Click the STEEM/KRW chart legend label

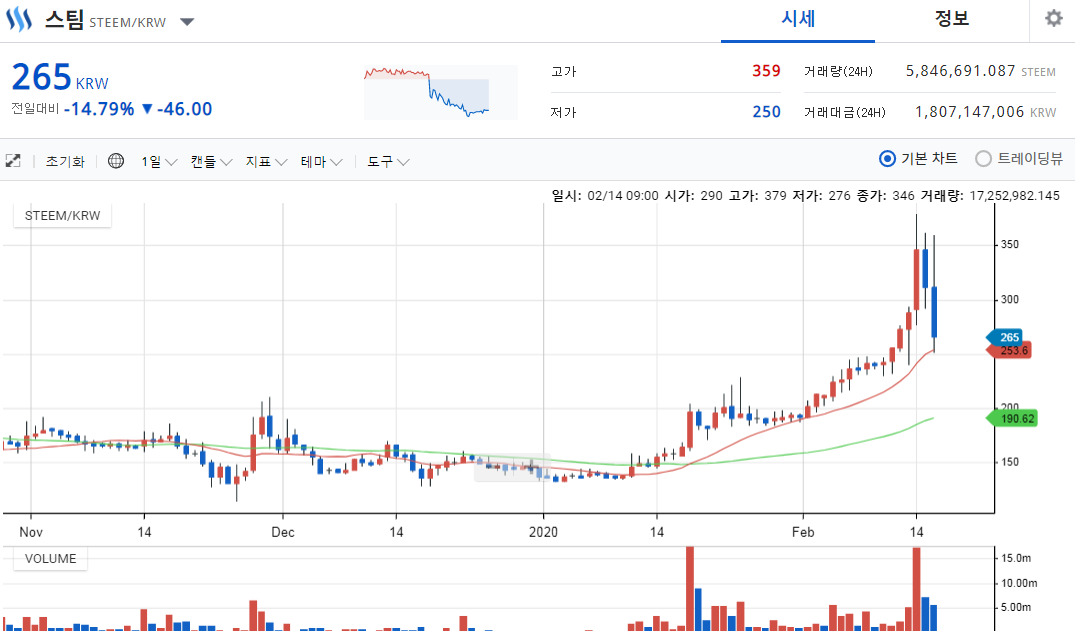pyautogui.click(x=62, y=215)
